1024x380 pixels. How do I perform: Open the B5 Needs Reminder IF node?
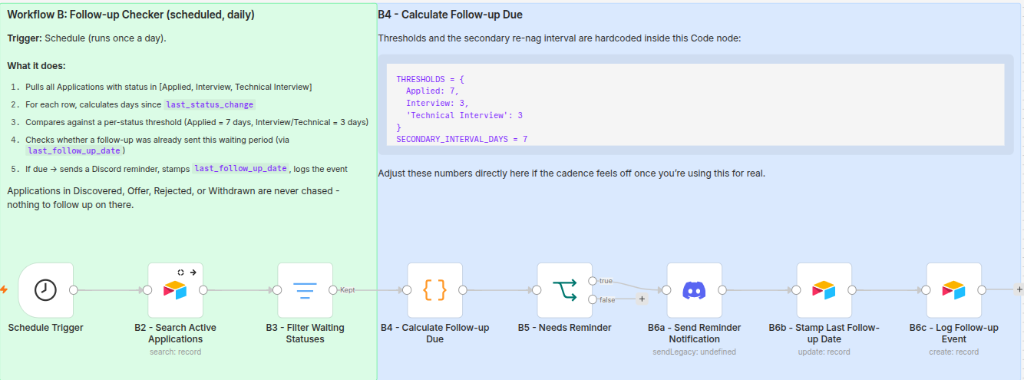click(565, 290)
